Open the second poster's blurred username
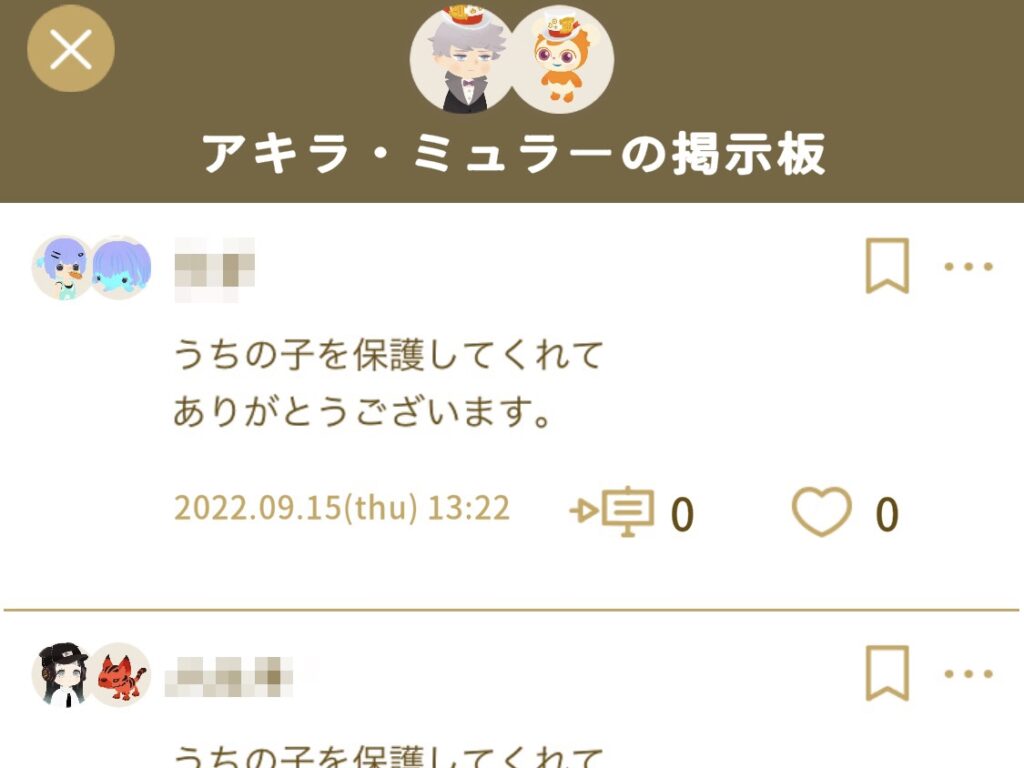This screenshot has width=1024, height=768. pos(229,677)
